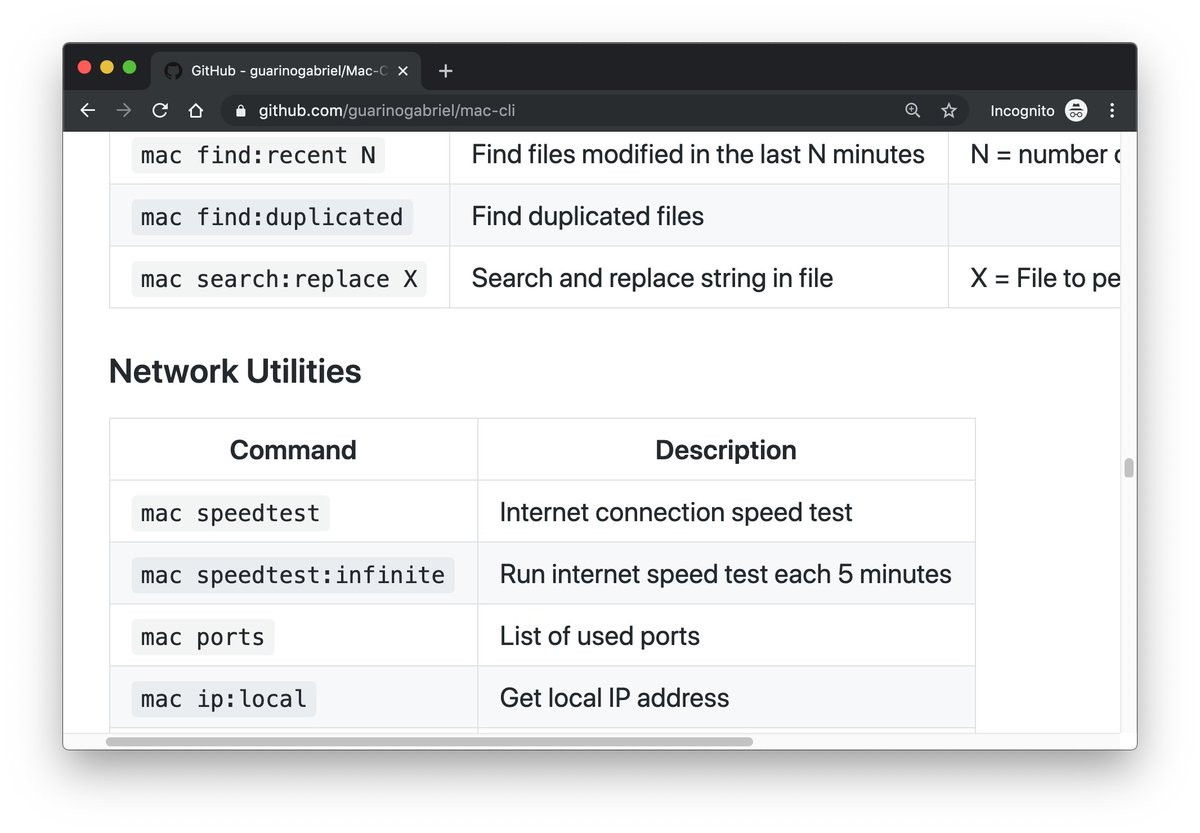
Task: Click the 'mac speedtest:infinite' command code
Action: pos(293,575)
